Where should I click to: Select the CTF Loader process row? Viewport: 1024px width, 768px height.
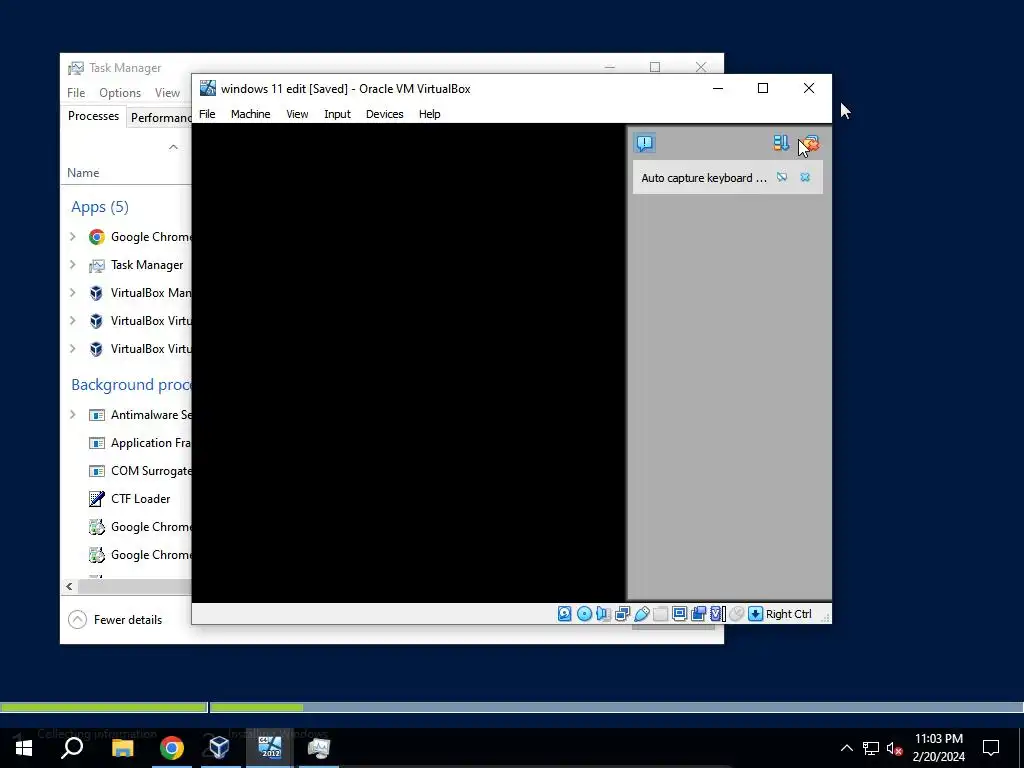click(x=126, y=499)
